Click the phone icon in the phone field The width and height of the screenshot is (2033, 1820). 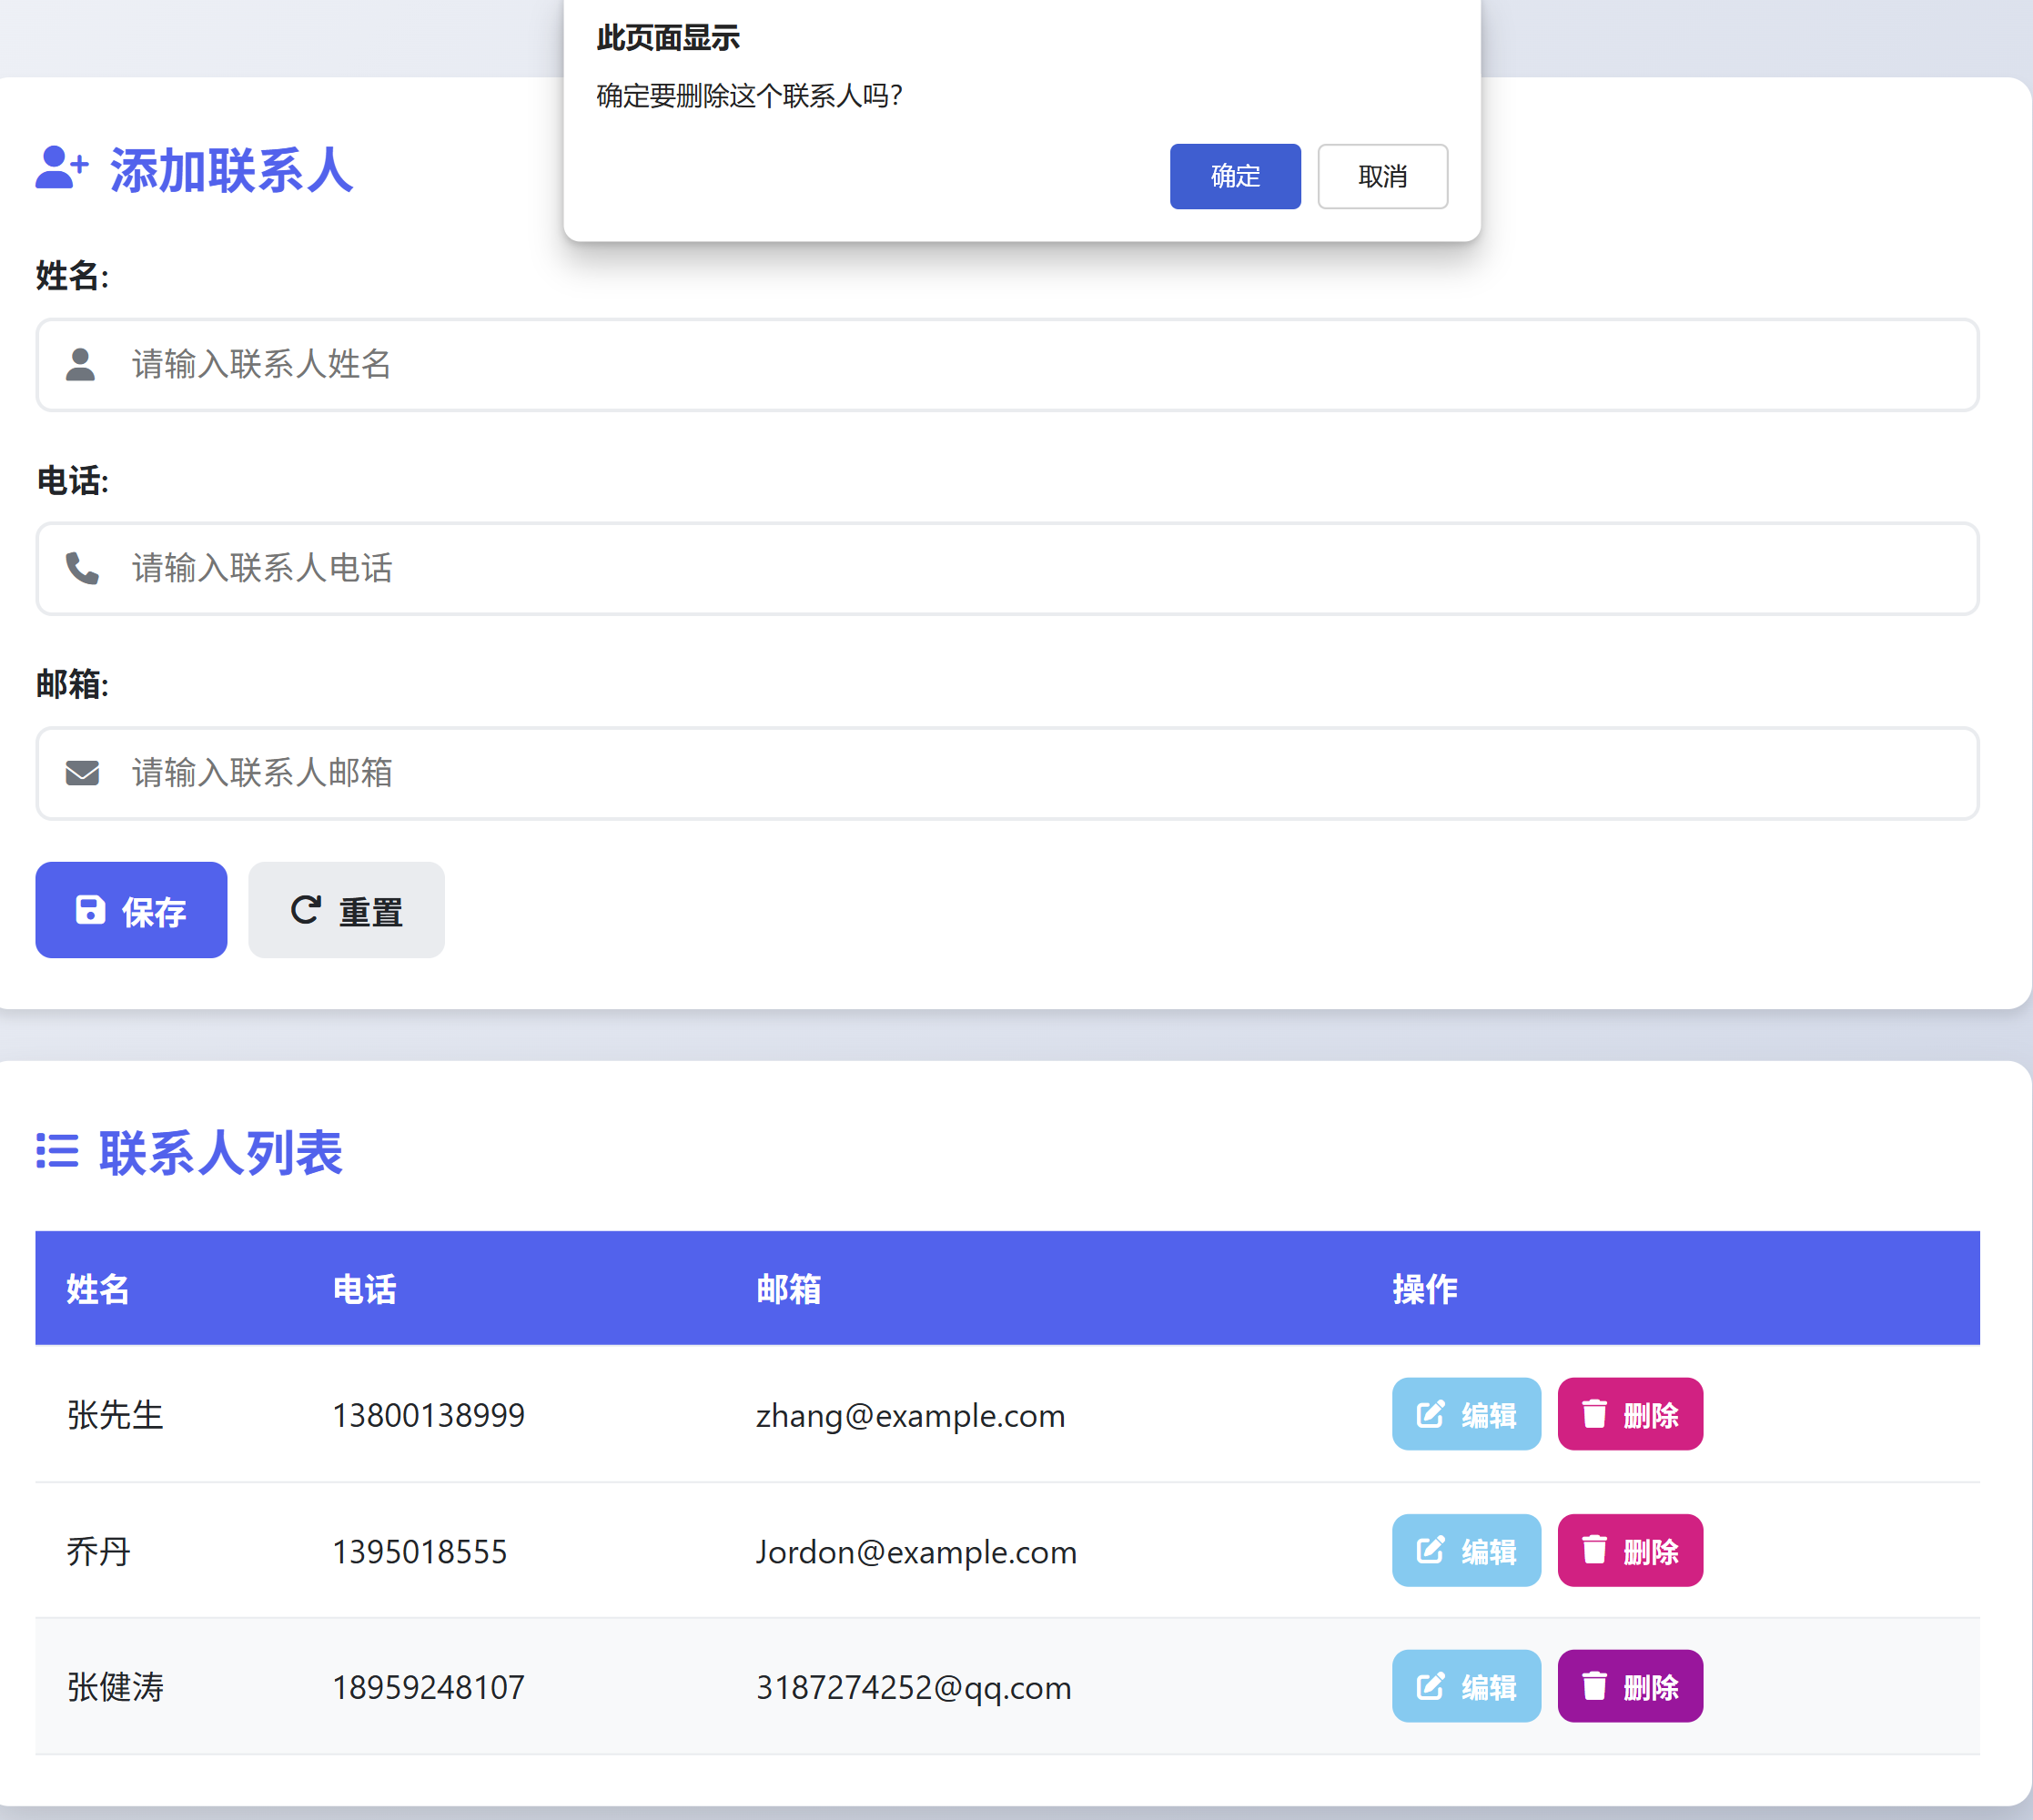click(82, 568)
